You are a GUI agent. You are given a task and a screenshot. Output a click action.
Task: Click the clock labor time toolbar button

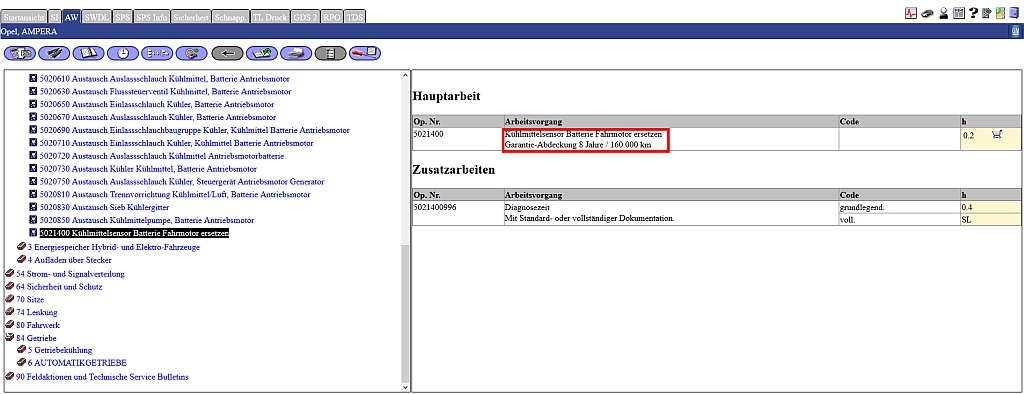tap(123, 54)
